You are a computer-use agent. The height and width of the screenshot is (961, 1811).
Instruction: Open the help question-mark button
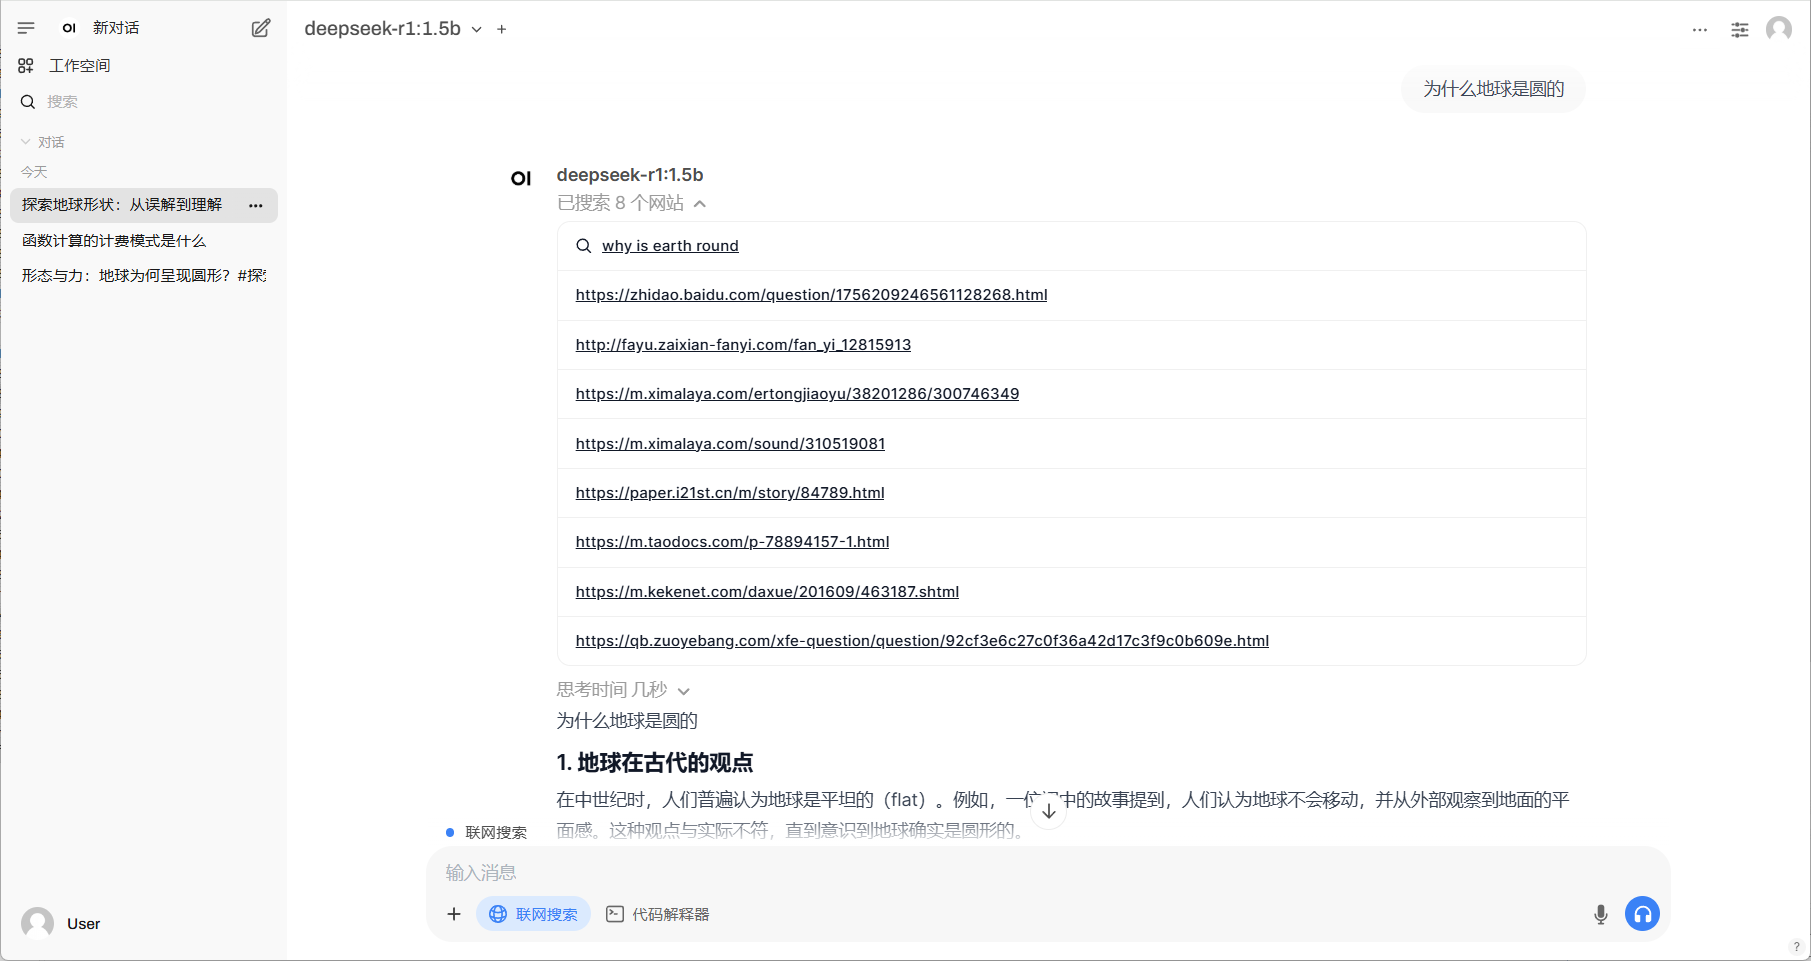(1796, 946)
